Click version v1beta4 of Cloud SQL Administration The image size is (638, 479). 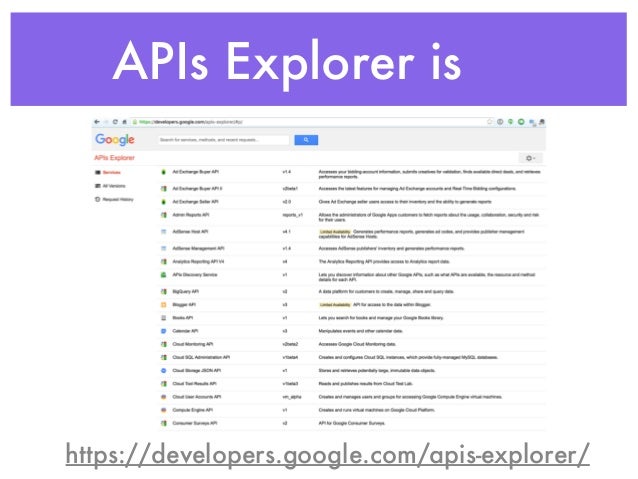coord(290,357)
